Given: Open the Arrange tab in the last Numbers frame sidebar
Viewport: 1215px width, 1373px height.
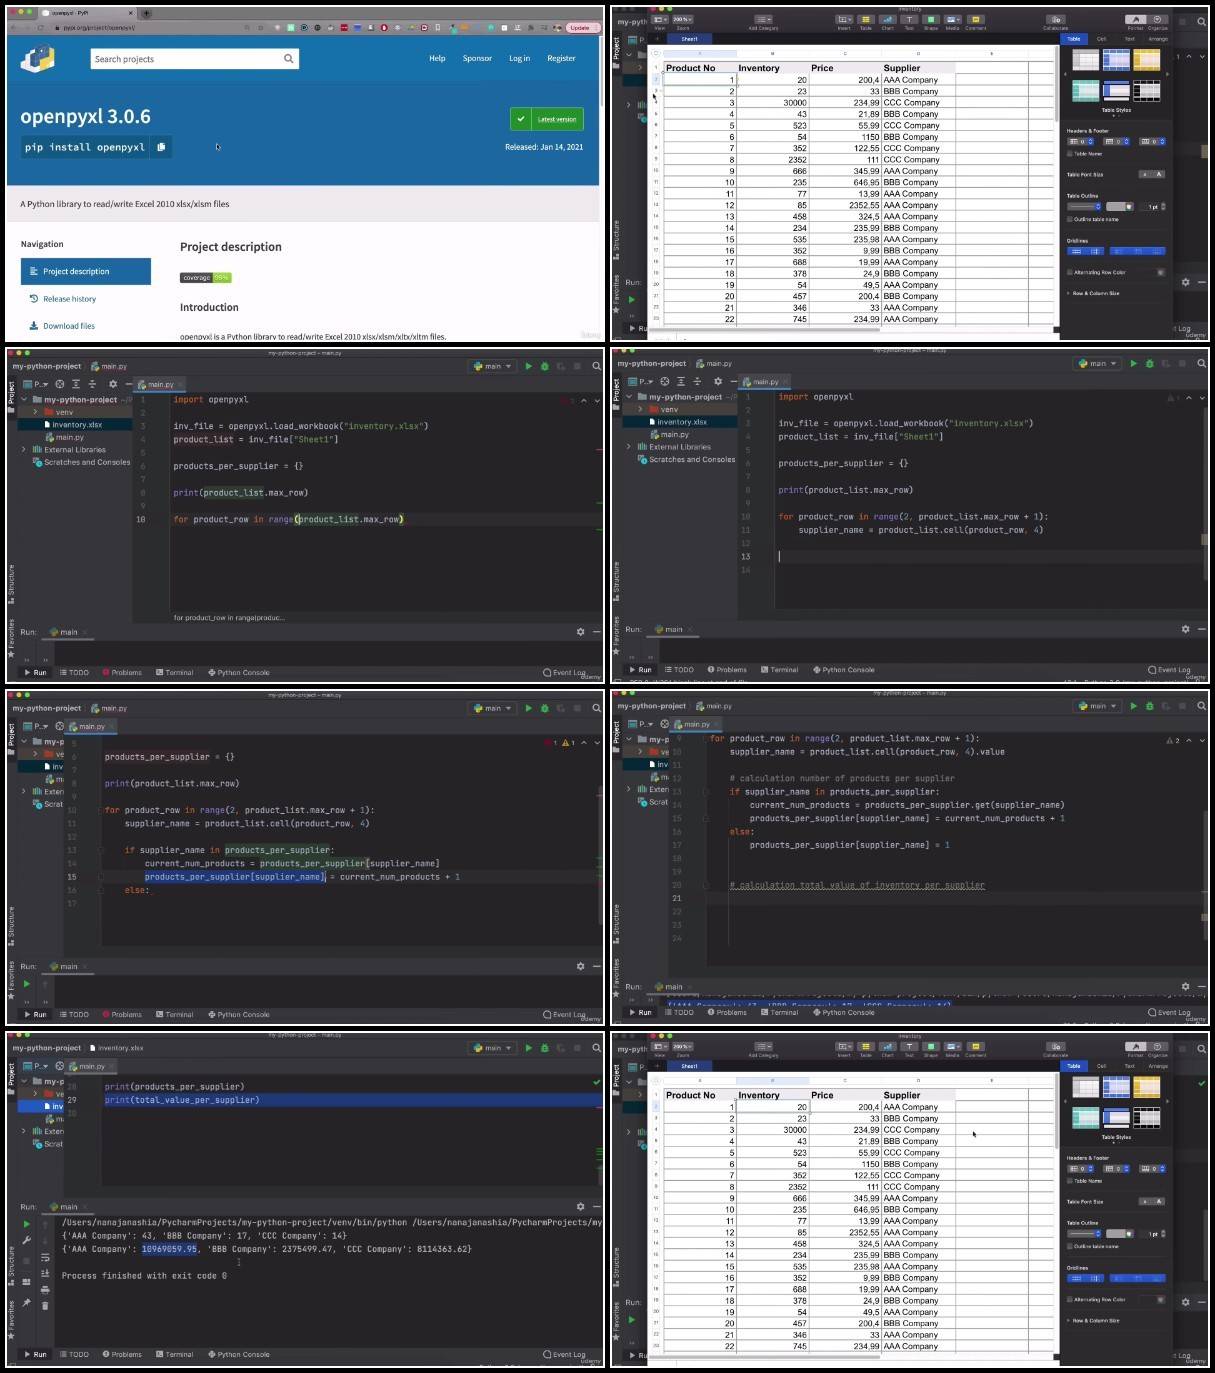Looking at the screenshot, I should pyautogui.click(x=1158, y=1066).
